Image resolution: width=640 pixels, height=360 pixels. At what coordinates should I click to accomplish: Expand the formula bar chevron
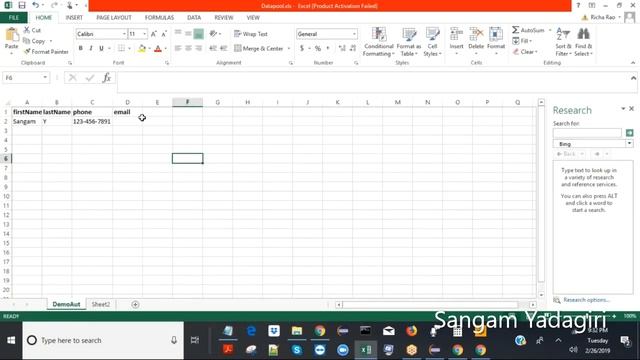pyautogui.click(x=633, y=78)
